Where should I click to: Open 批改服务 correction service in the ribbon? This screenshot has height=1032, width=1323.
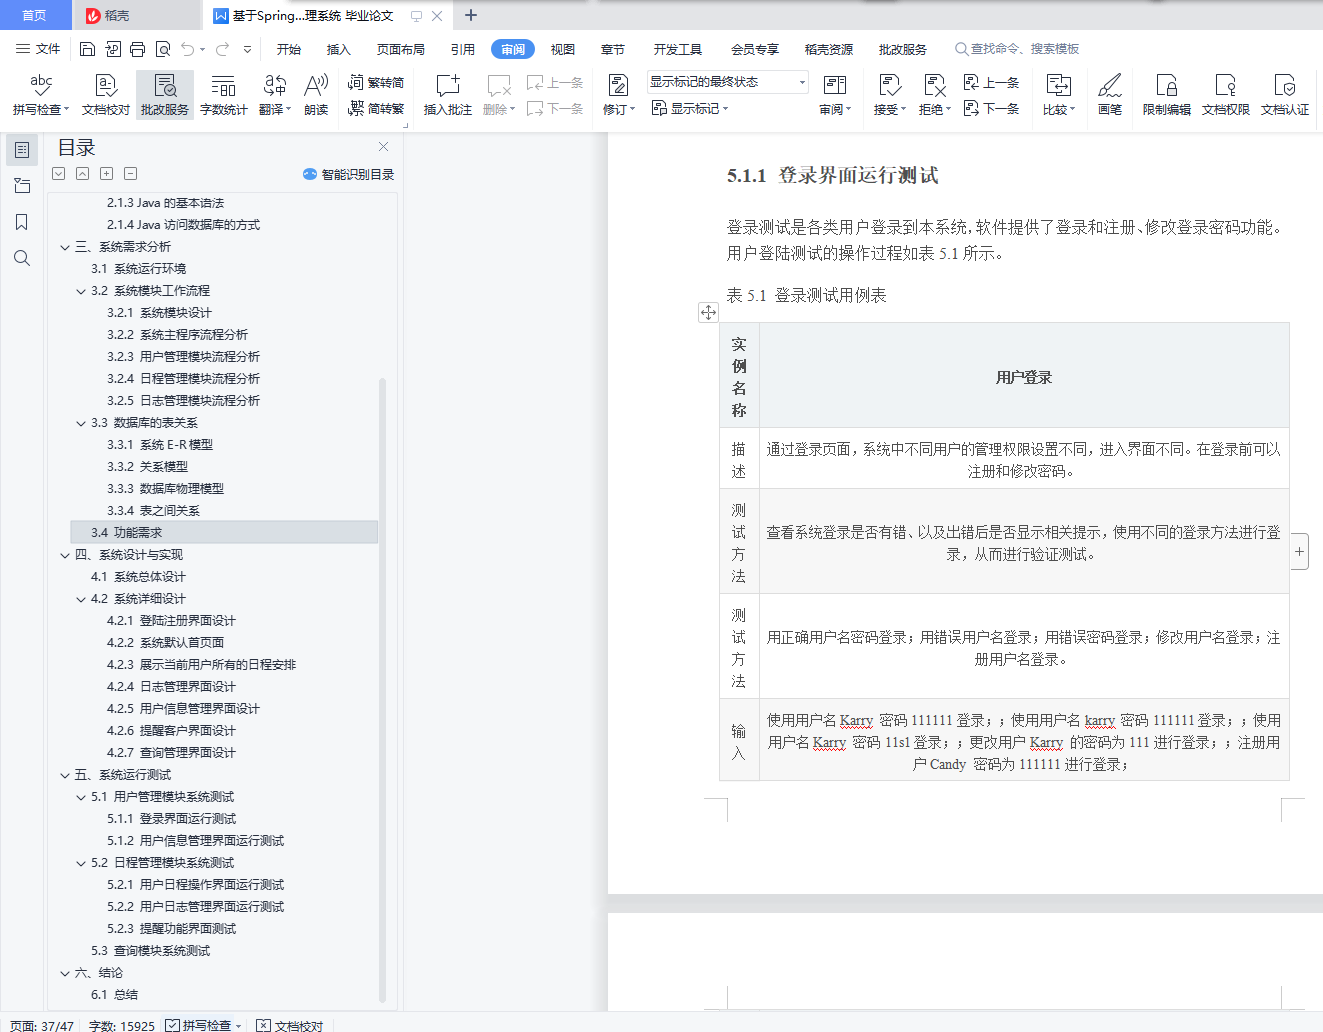click(165, 95)
